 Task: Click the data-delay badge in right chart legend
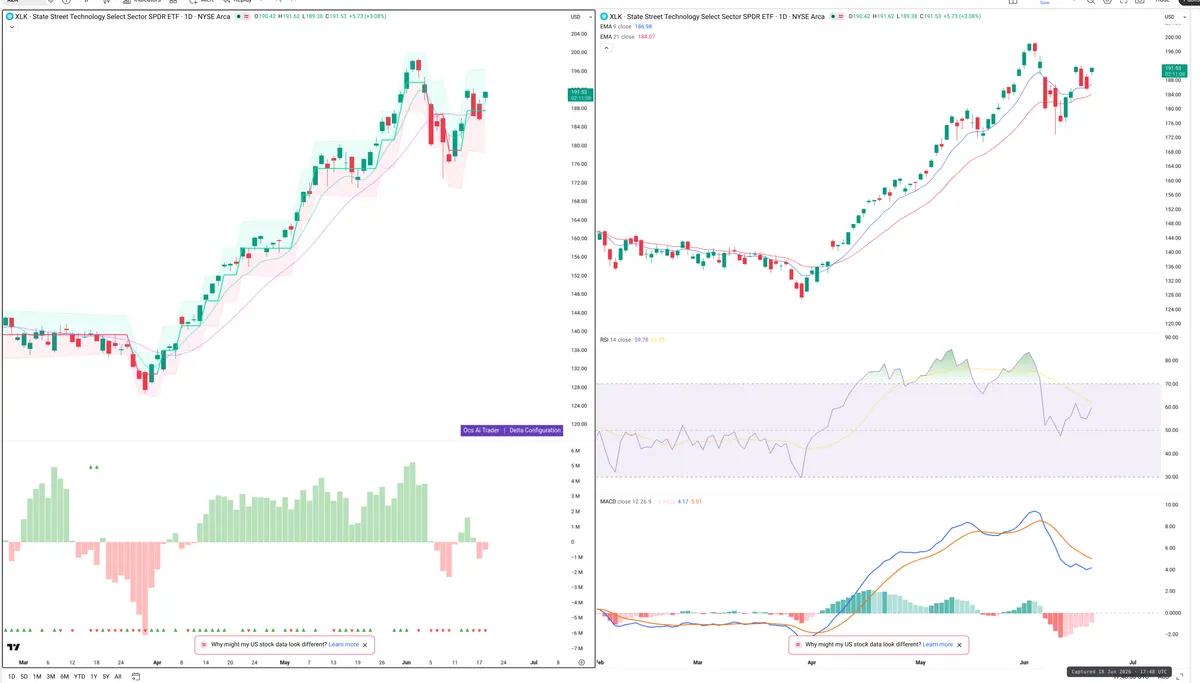(x=841, y=16)
